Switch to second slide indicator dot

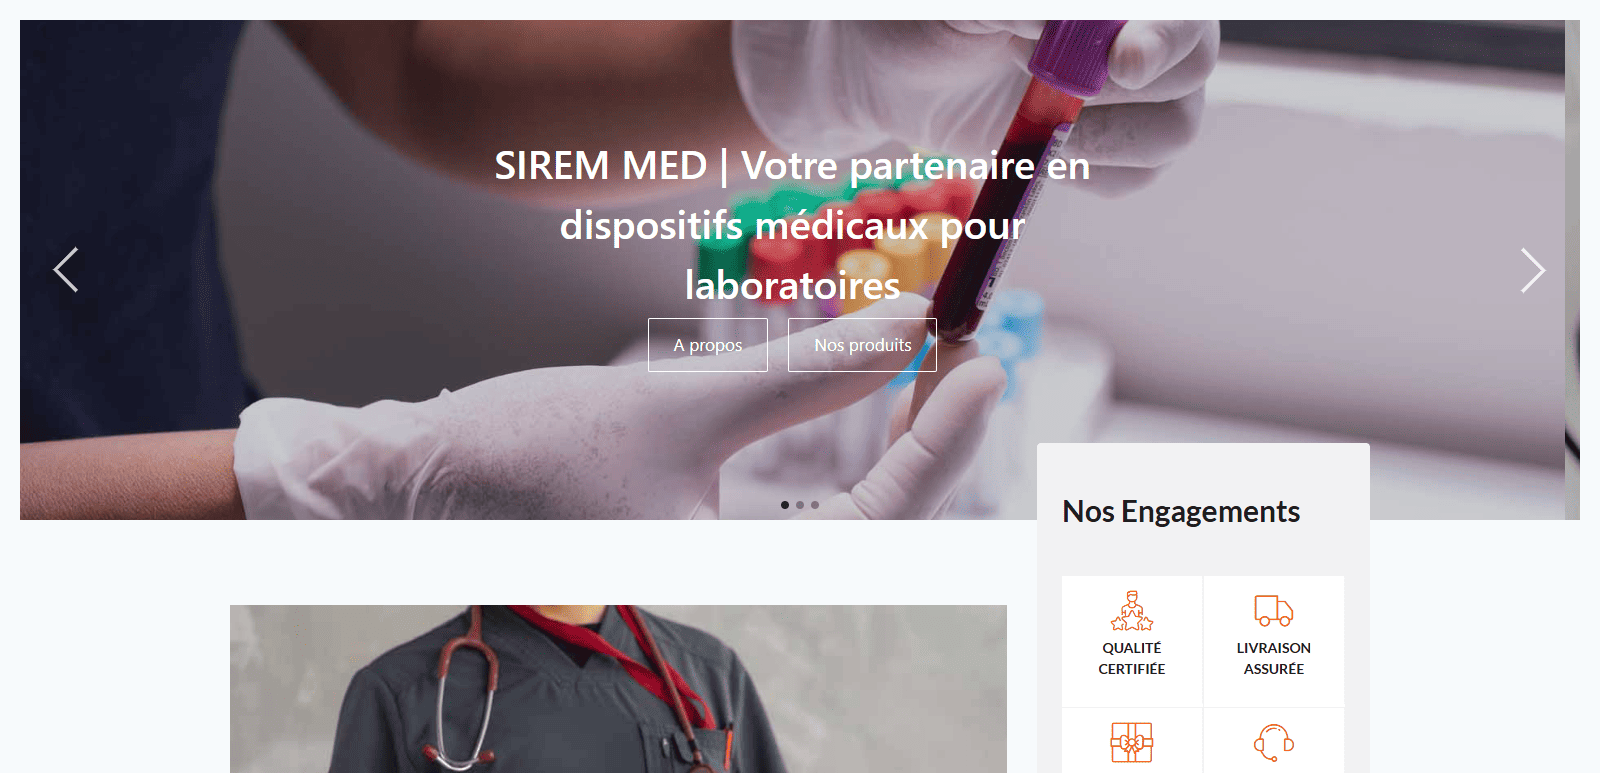click(x=800, y=505)
